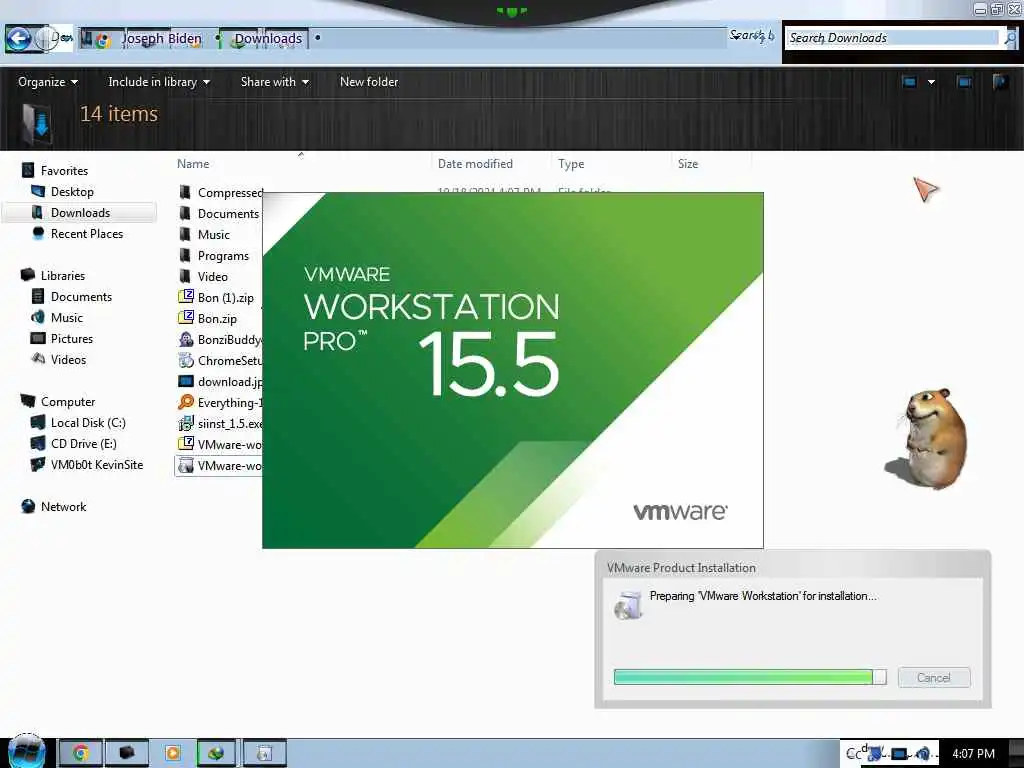Click the black cube taskbar icon
This screenshot has width=1024, height=768.
[127, 753]
